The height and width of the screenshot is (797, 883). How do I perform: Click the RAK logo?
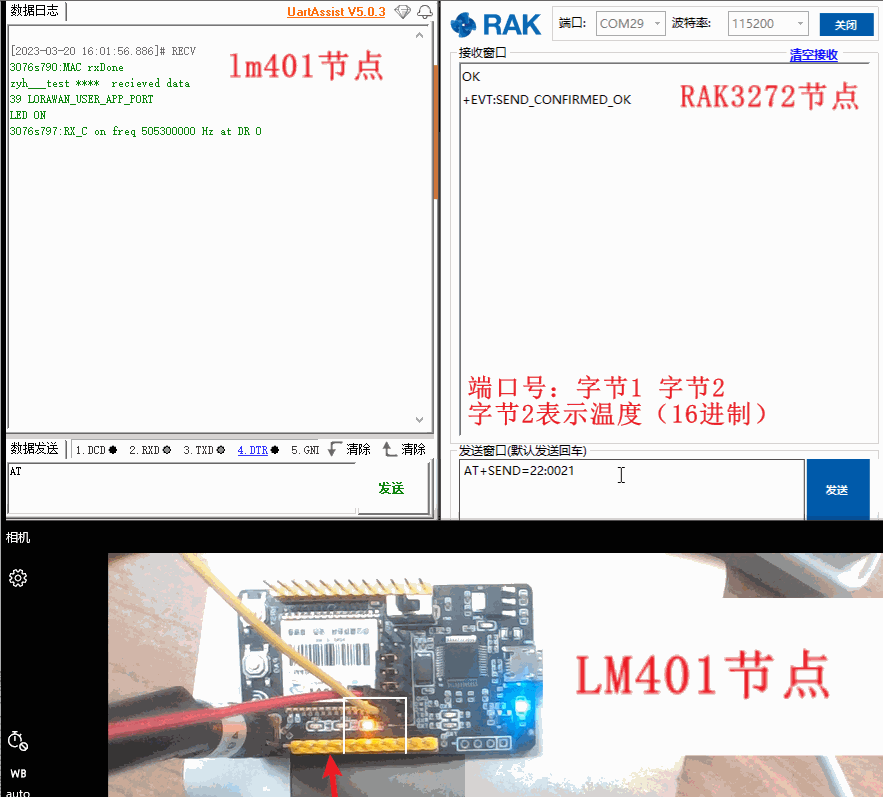coord(496,24)
